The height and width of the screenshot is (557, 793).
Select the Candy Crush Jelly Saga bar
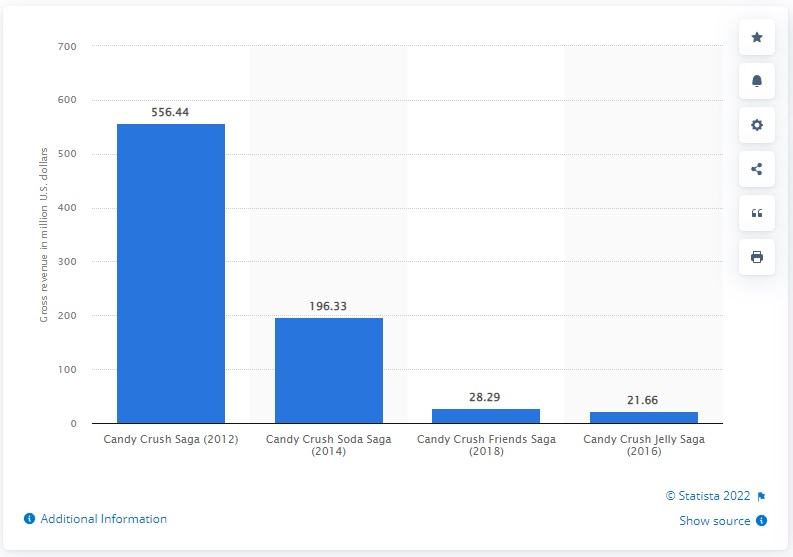coord(644,417)
